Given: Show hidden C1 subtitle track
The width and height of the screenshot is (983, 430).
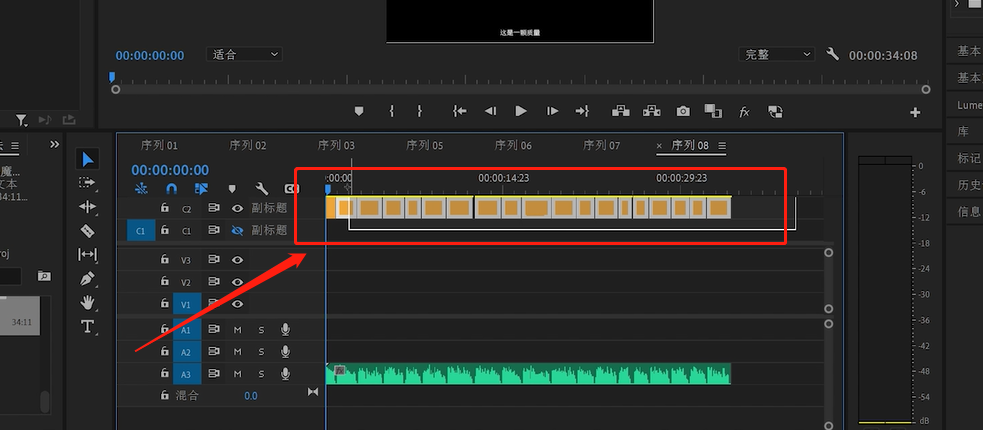Looking at the screenshot, I should coord(237,231).
